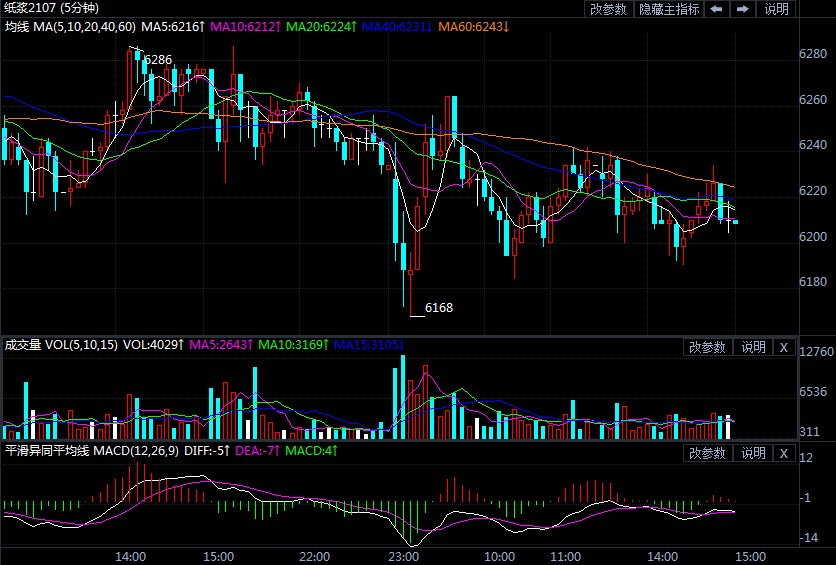
Task: Click the DEA:-7 value
Action: click(x=258, y=451)
